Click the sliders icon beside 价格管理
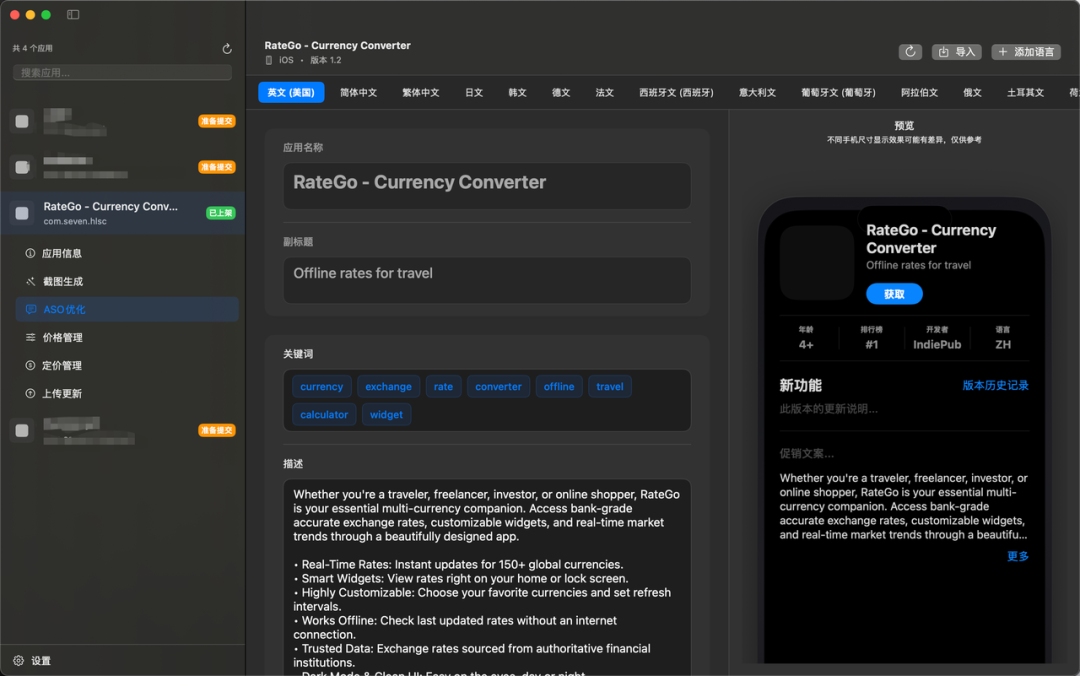Viewport: 1080px width, 676px height. [x=30, y=338]
